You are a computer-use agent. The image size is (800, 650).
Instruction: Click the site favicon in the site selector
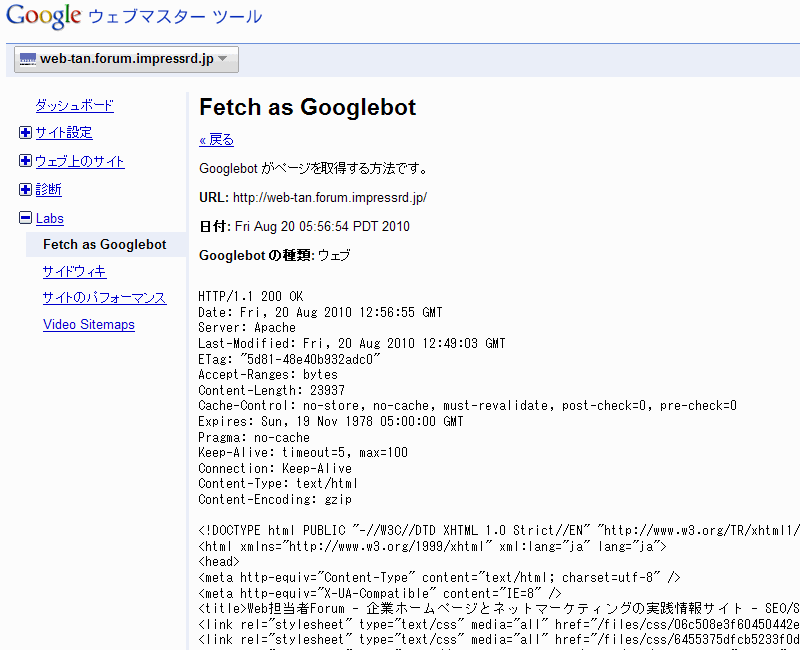(x=28, y=60)
